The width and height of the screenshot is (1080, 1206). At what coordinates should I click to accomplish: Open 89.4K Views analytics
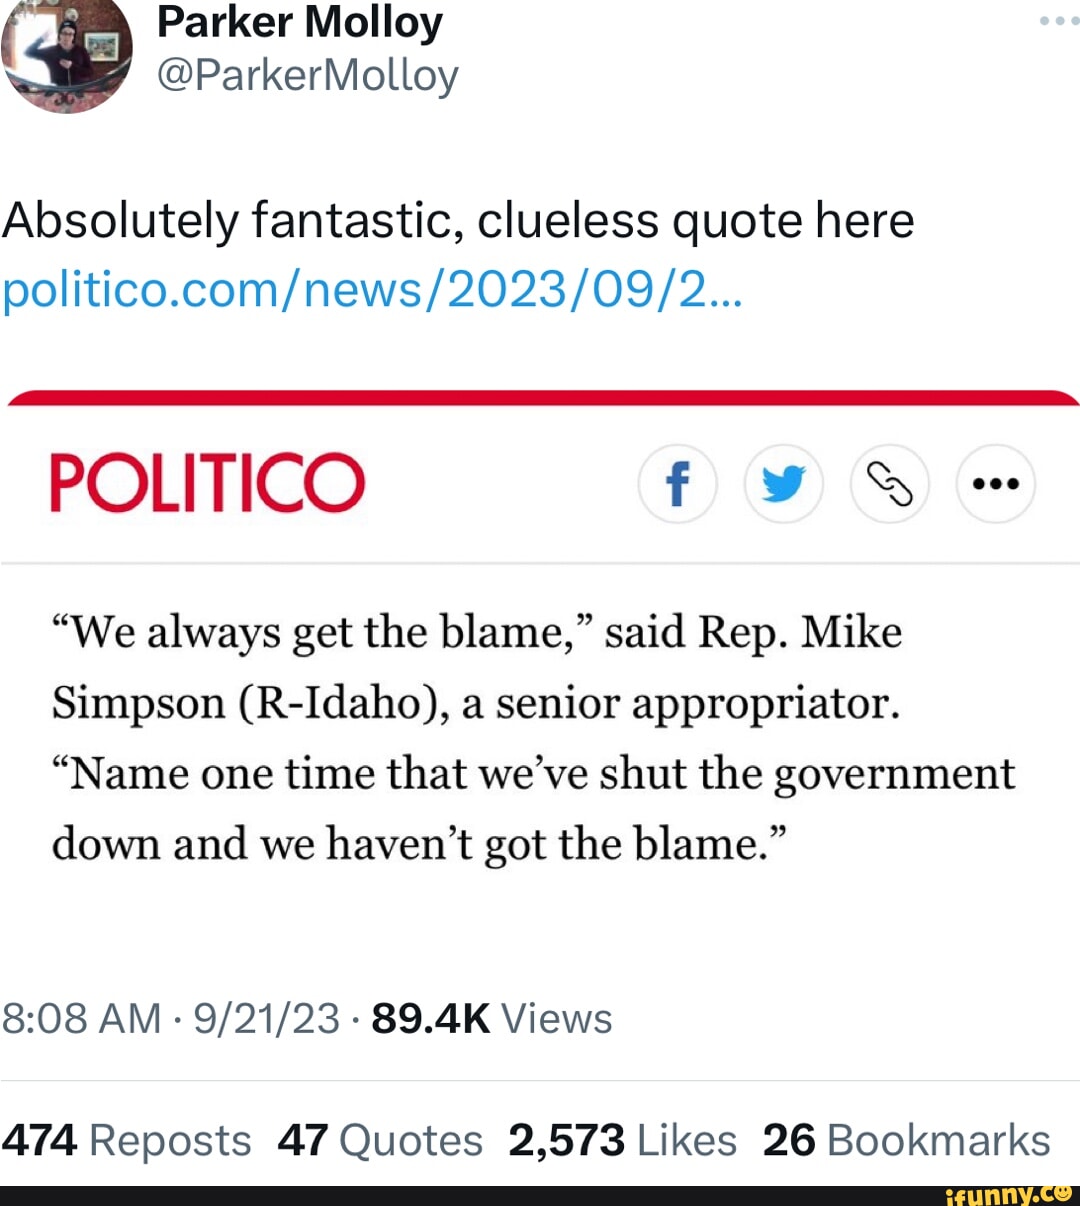click(490, 1017)
